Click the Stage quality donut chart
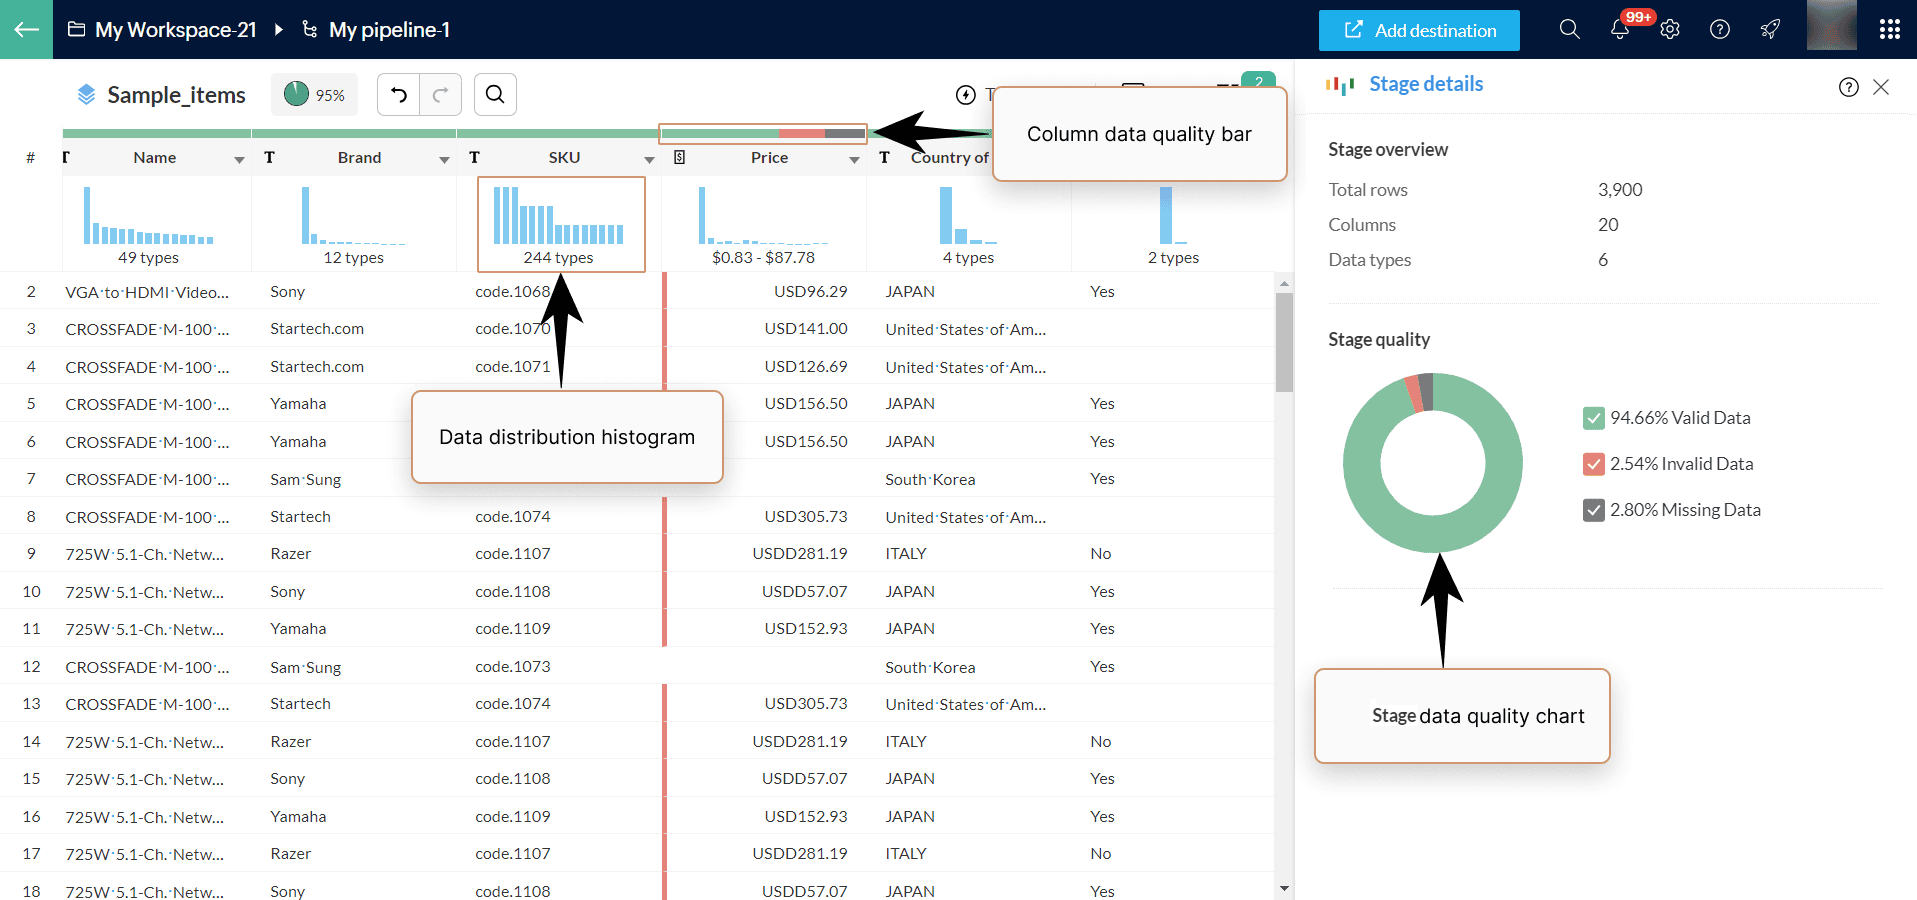This screenshot has height=900, width=1917. [x=1433, y=463]
